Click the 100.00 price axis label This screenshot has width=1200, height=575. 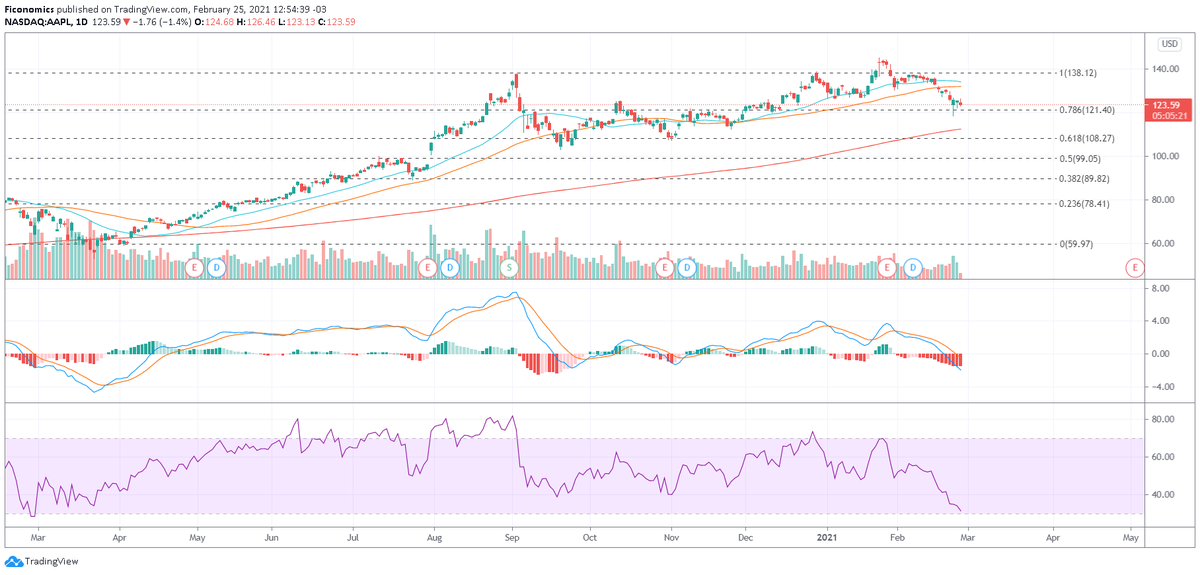pos(1166,156)
